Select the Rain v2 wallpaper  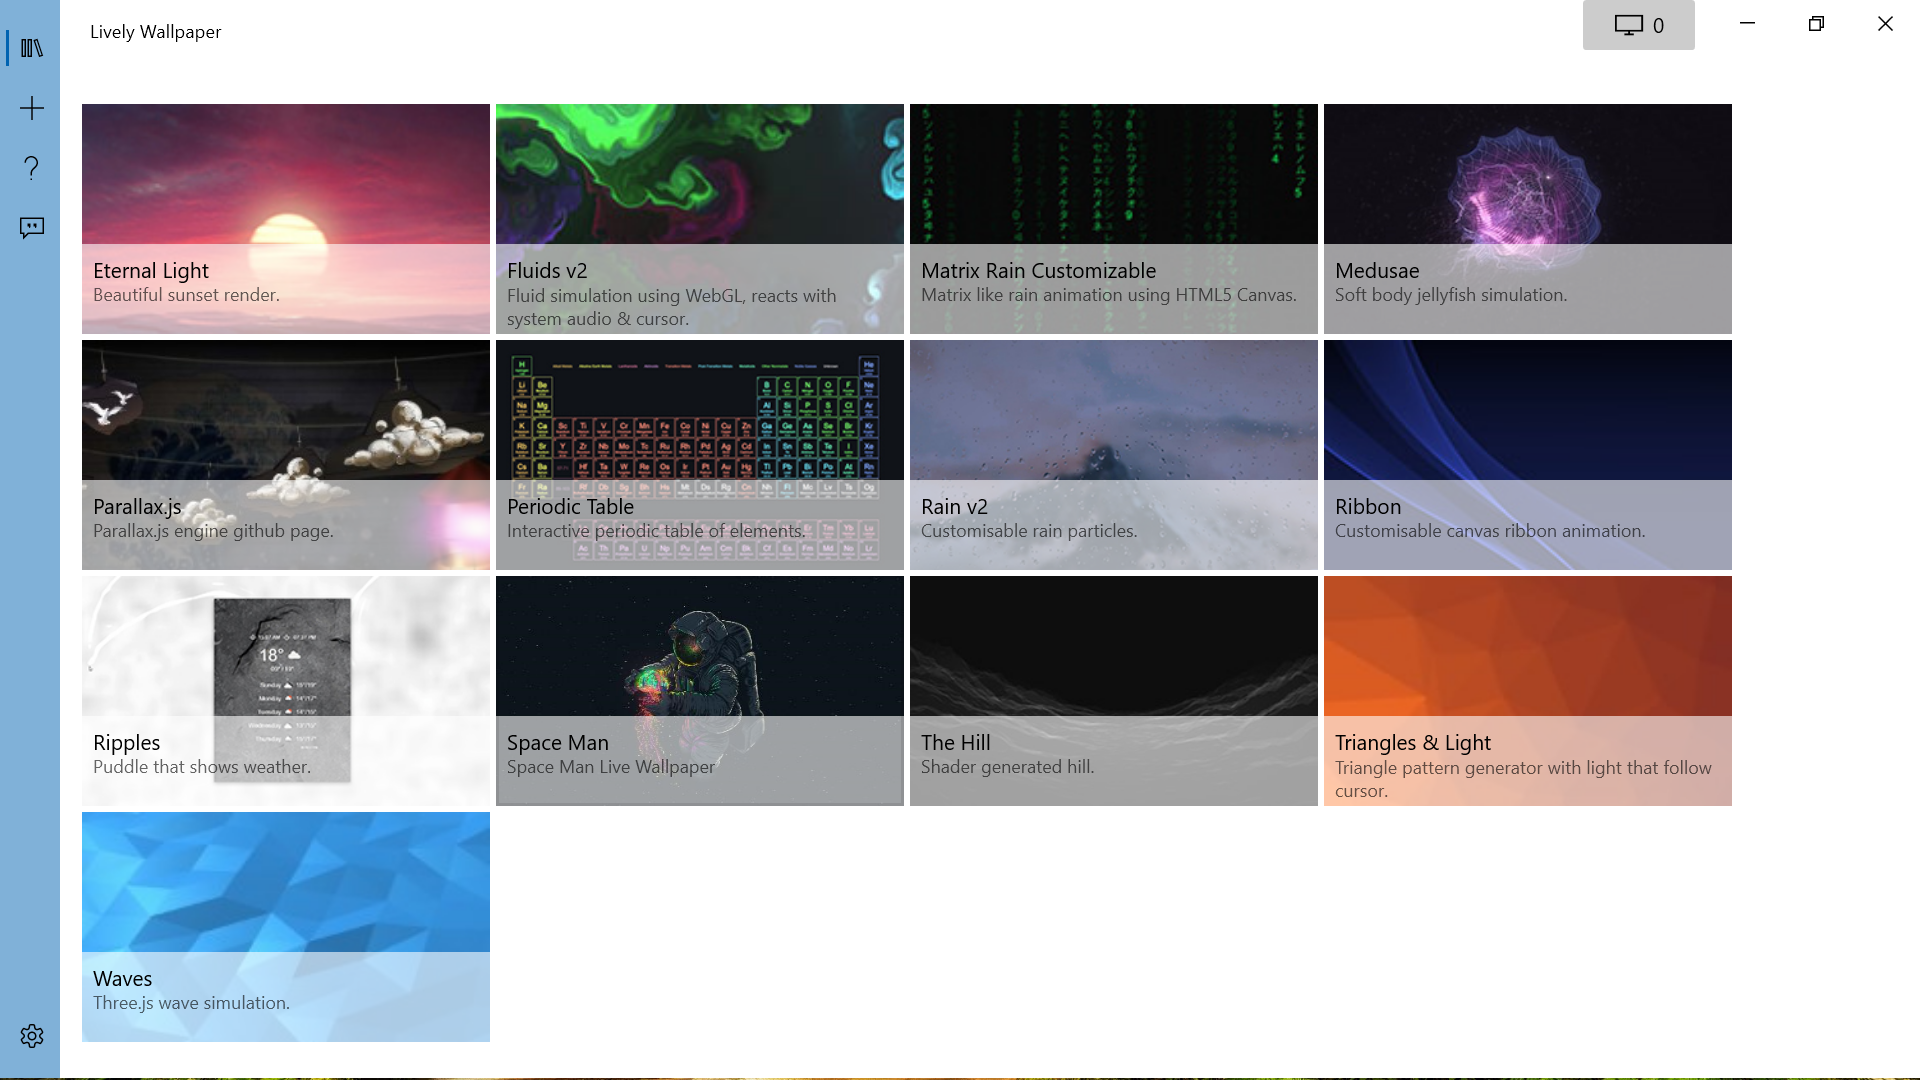tap(1114, 454)
